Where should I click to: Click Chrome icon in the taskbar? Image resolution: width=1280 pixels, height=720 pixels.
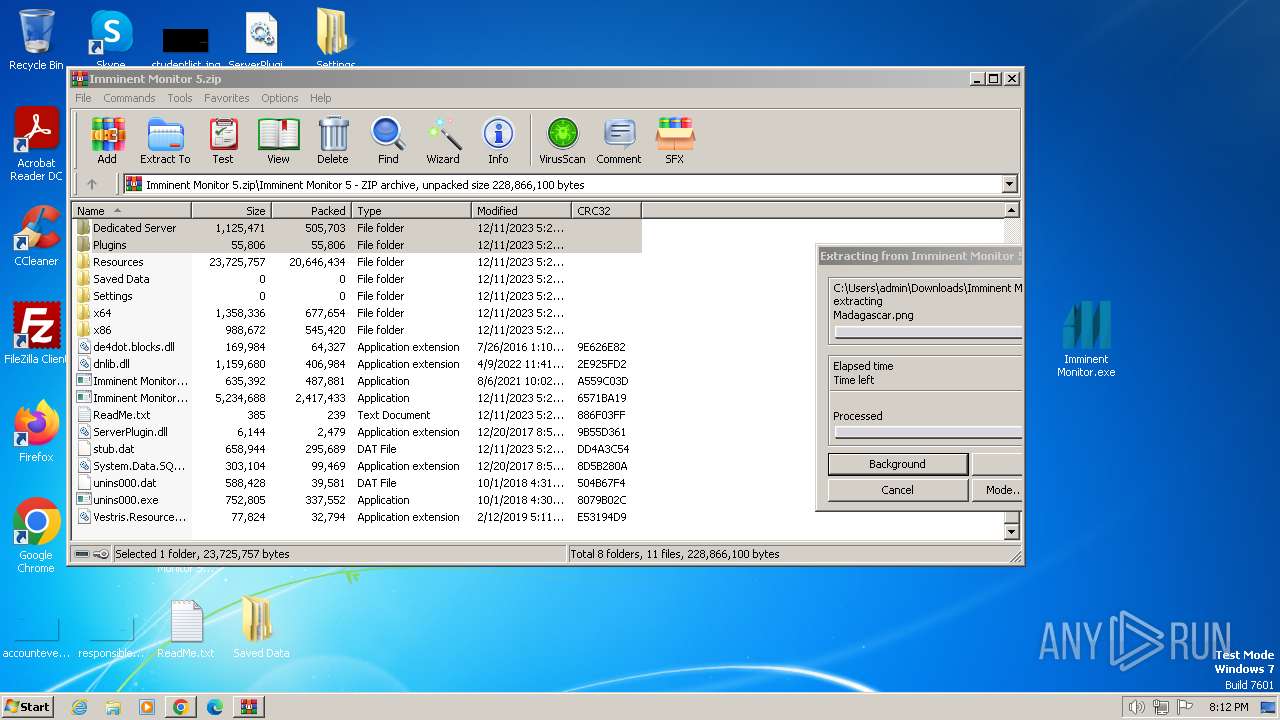tap(180, 707)
